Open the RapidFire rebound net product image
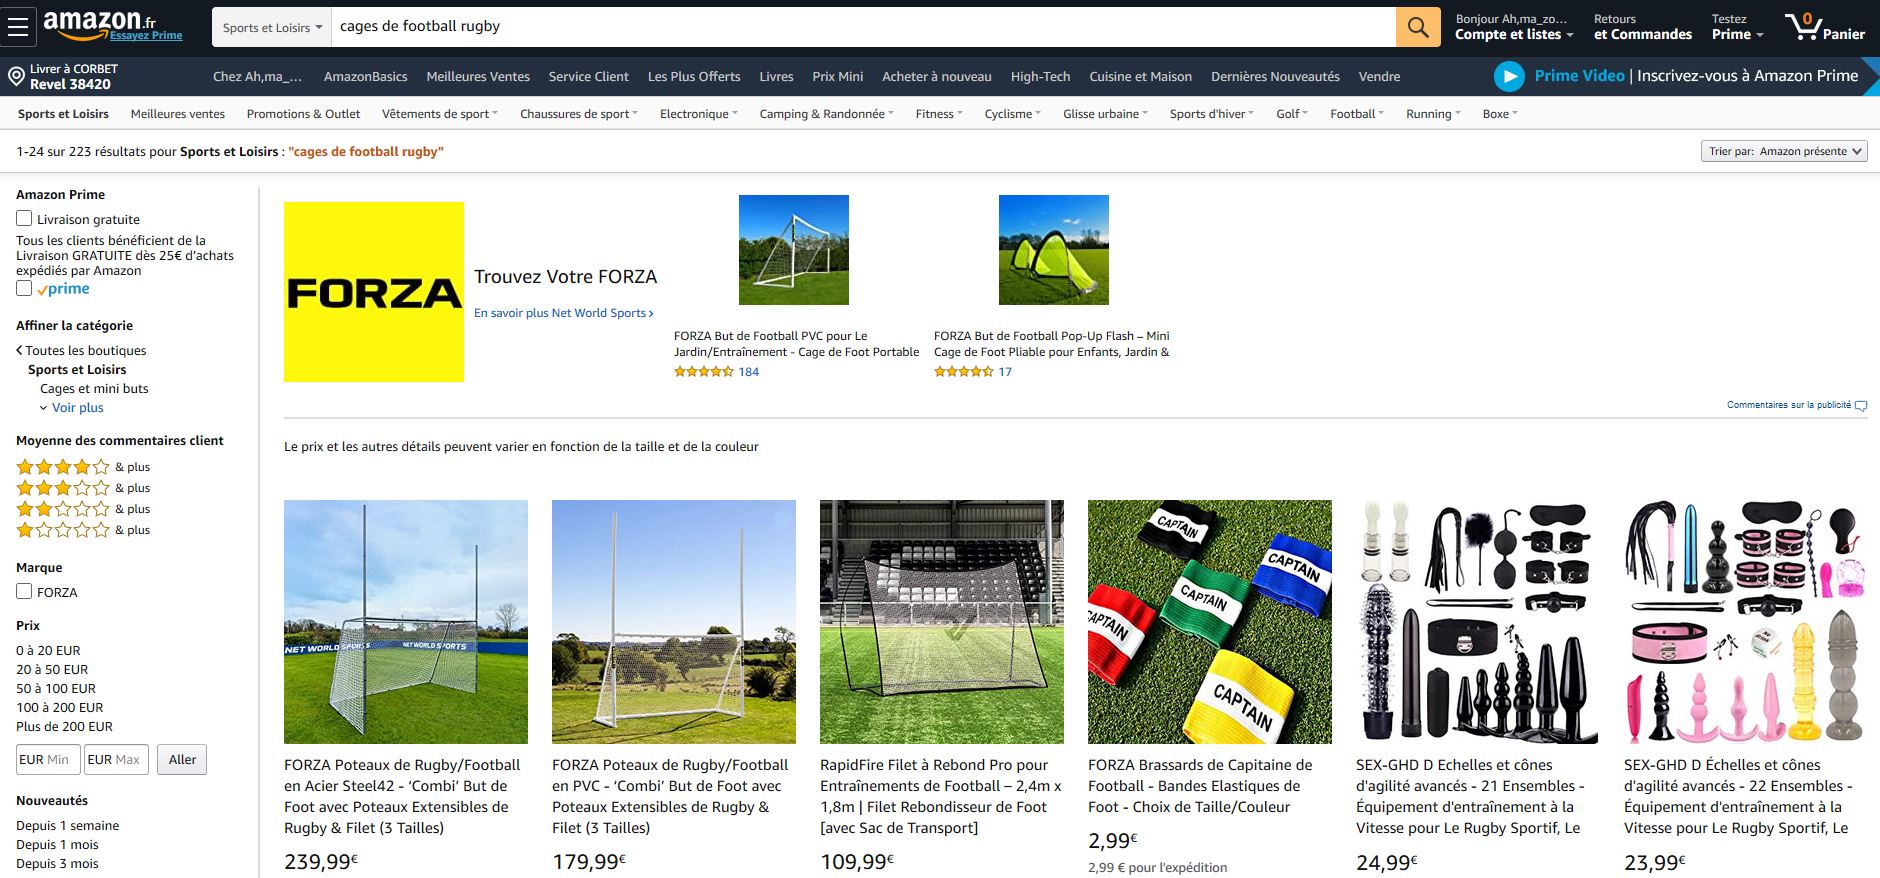Image resolution: width=1880 pixels, height=878 pixels. click(941, 621)
